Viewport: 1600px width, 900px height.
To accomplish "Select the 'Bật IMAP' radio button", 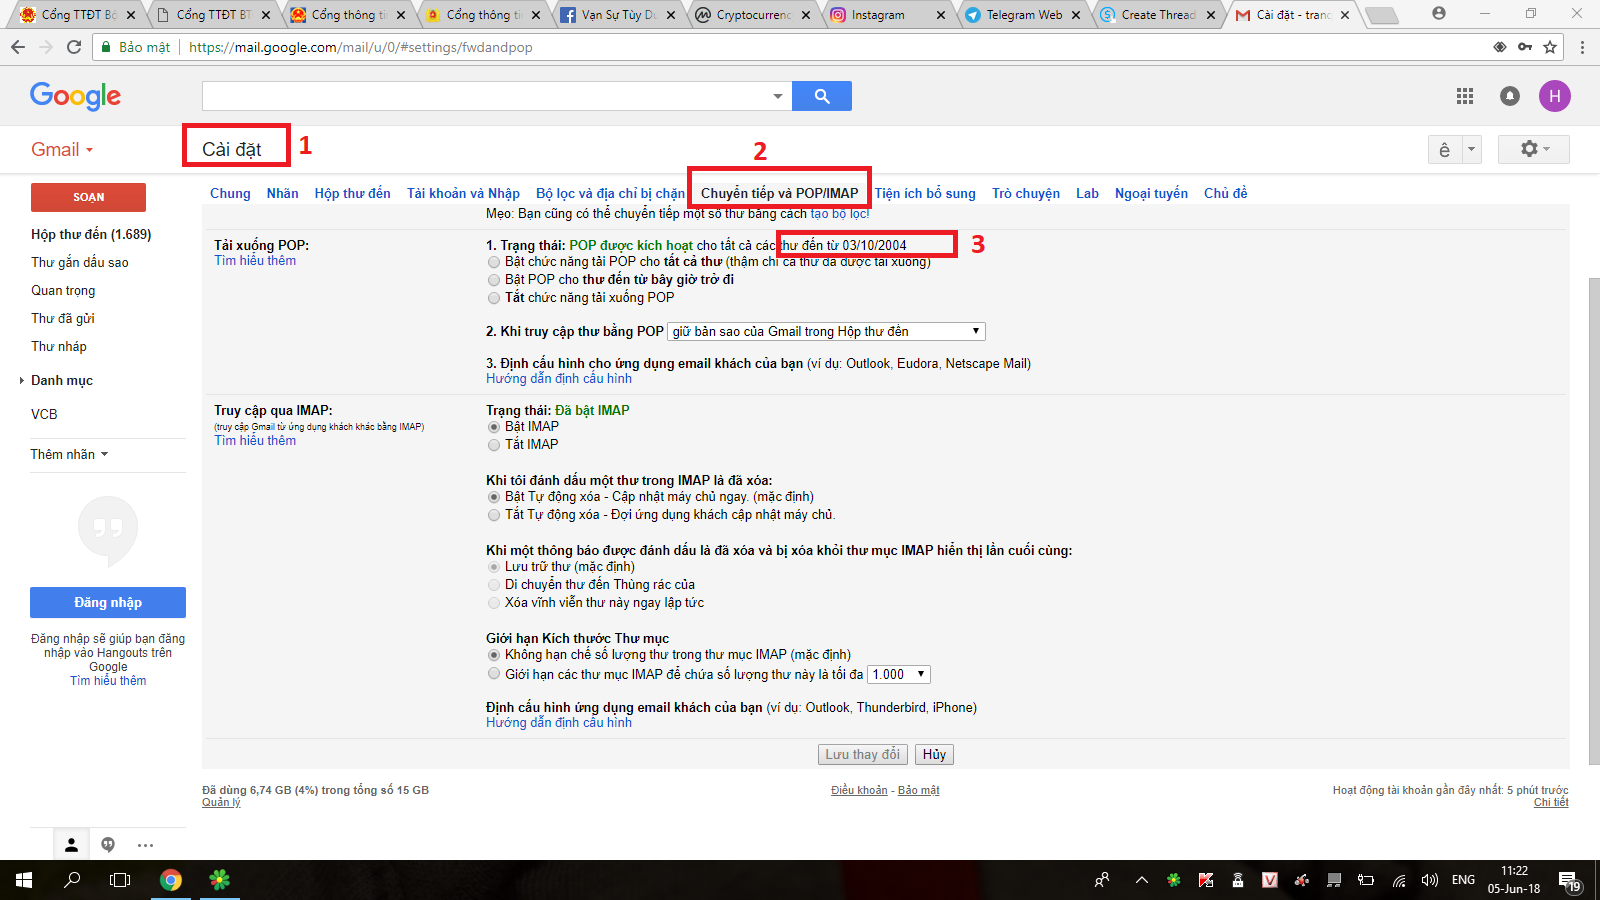I will 494,427.
